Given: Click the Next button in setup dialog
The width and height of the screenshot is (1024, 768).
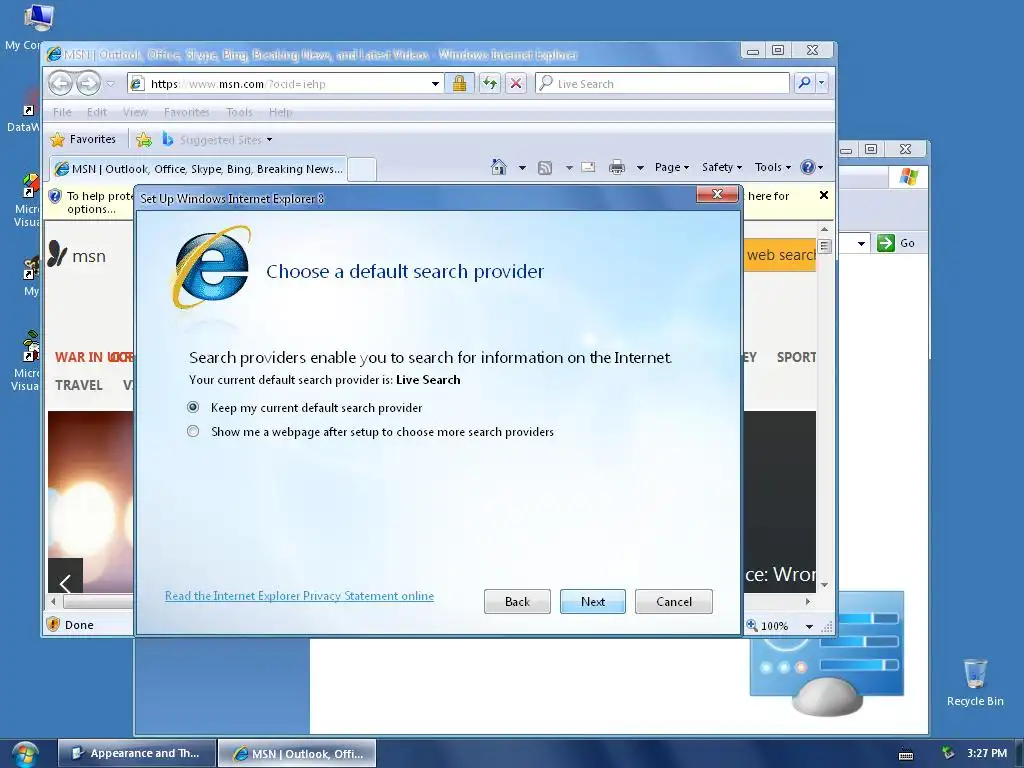Looking at the screenshot, I should (592, 601).
